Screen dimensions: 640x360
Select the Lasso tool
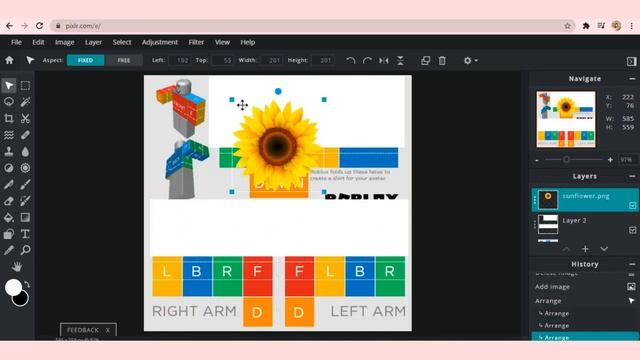click(x=9, y=102)
